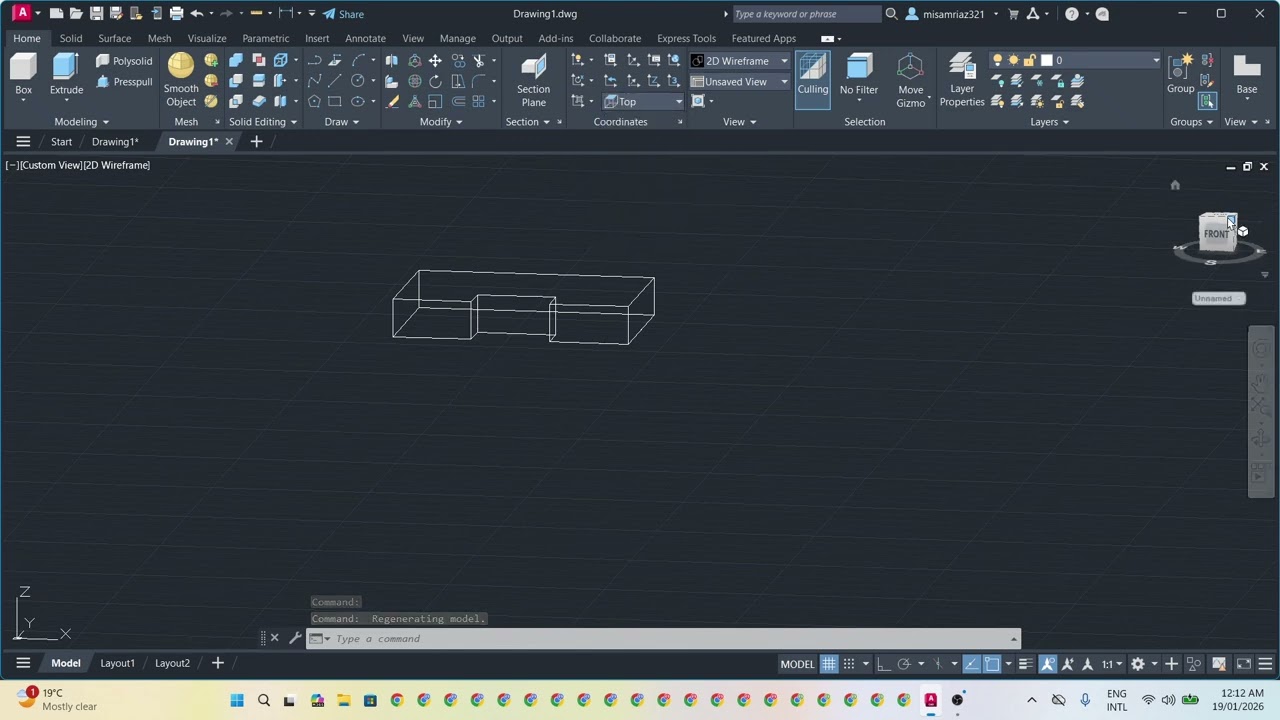Click the Home icon above the ViewCube
The width and height of the screenshot is (1280, 720).
pos(1175,185)
